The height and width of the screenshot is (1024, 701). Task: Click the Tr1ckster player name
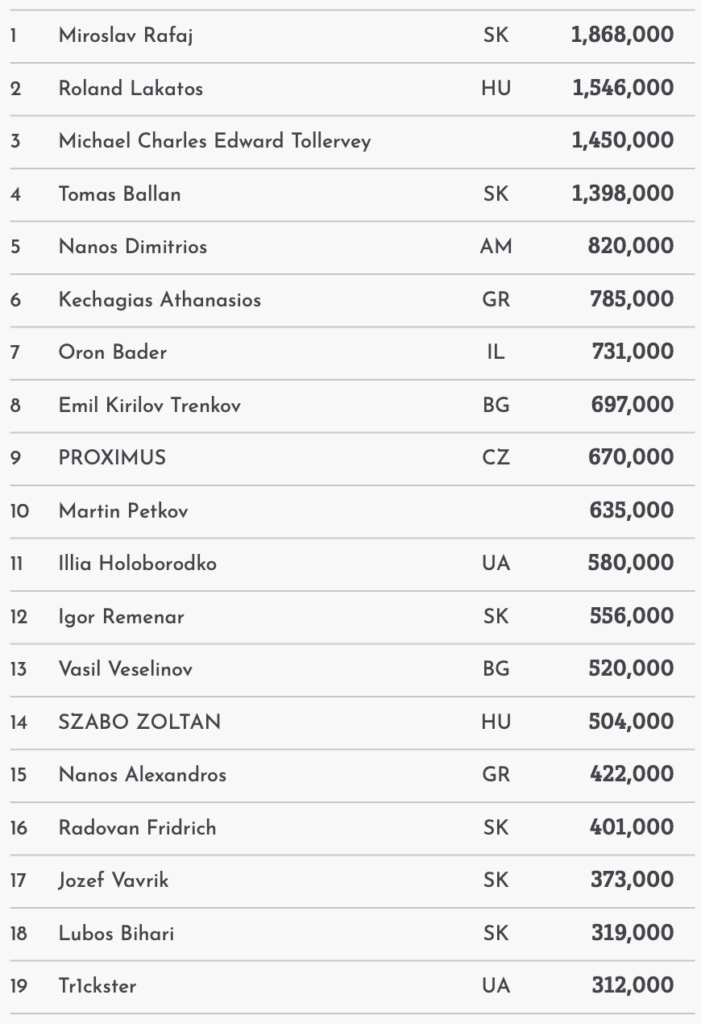[x=97, y=987]
